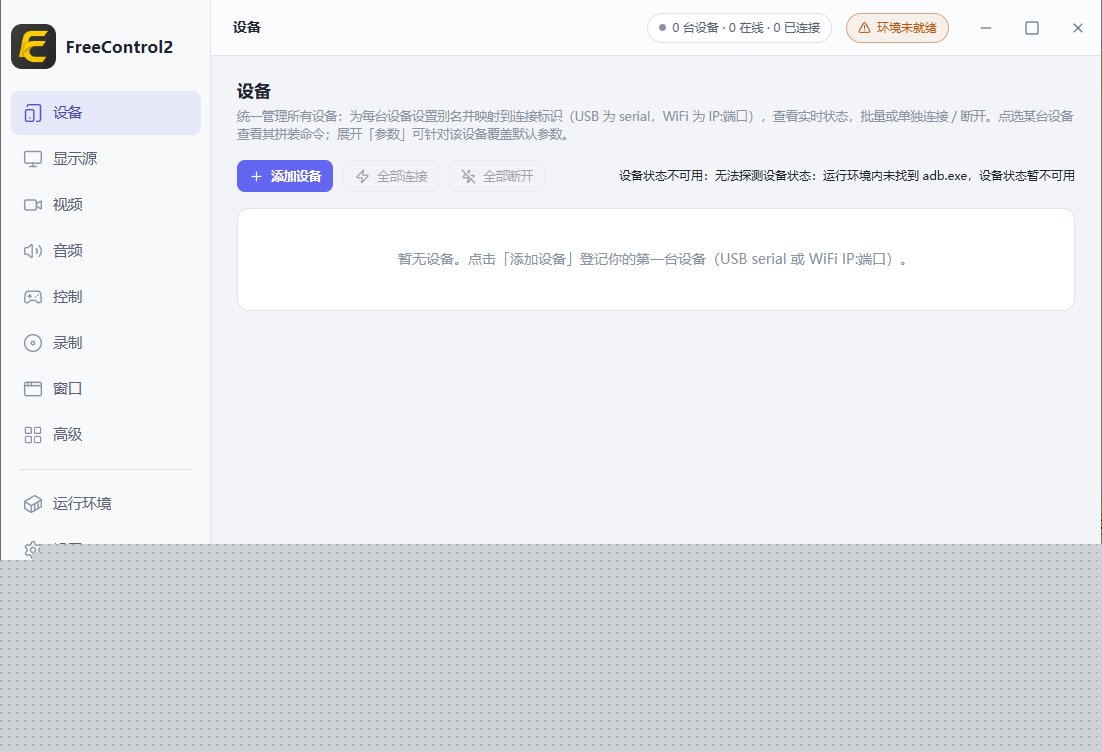Open the 设备 sidebar section

(106, 112)
